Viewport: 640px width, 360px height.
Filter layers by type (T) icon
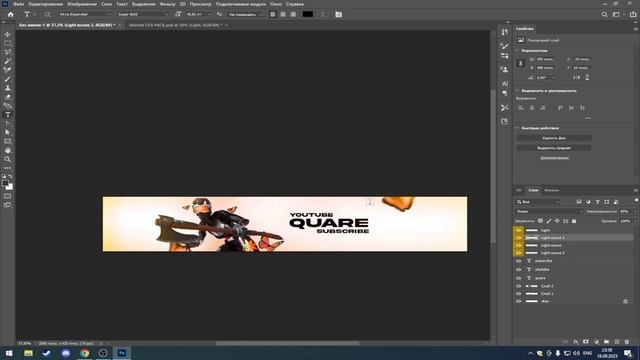pyautogui.click(x=598, y=202)
